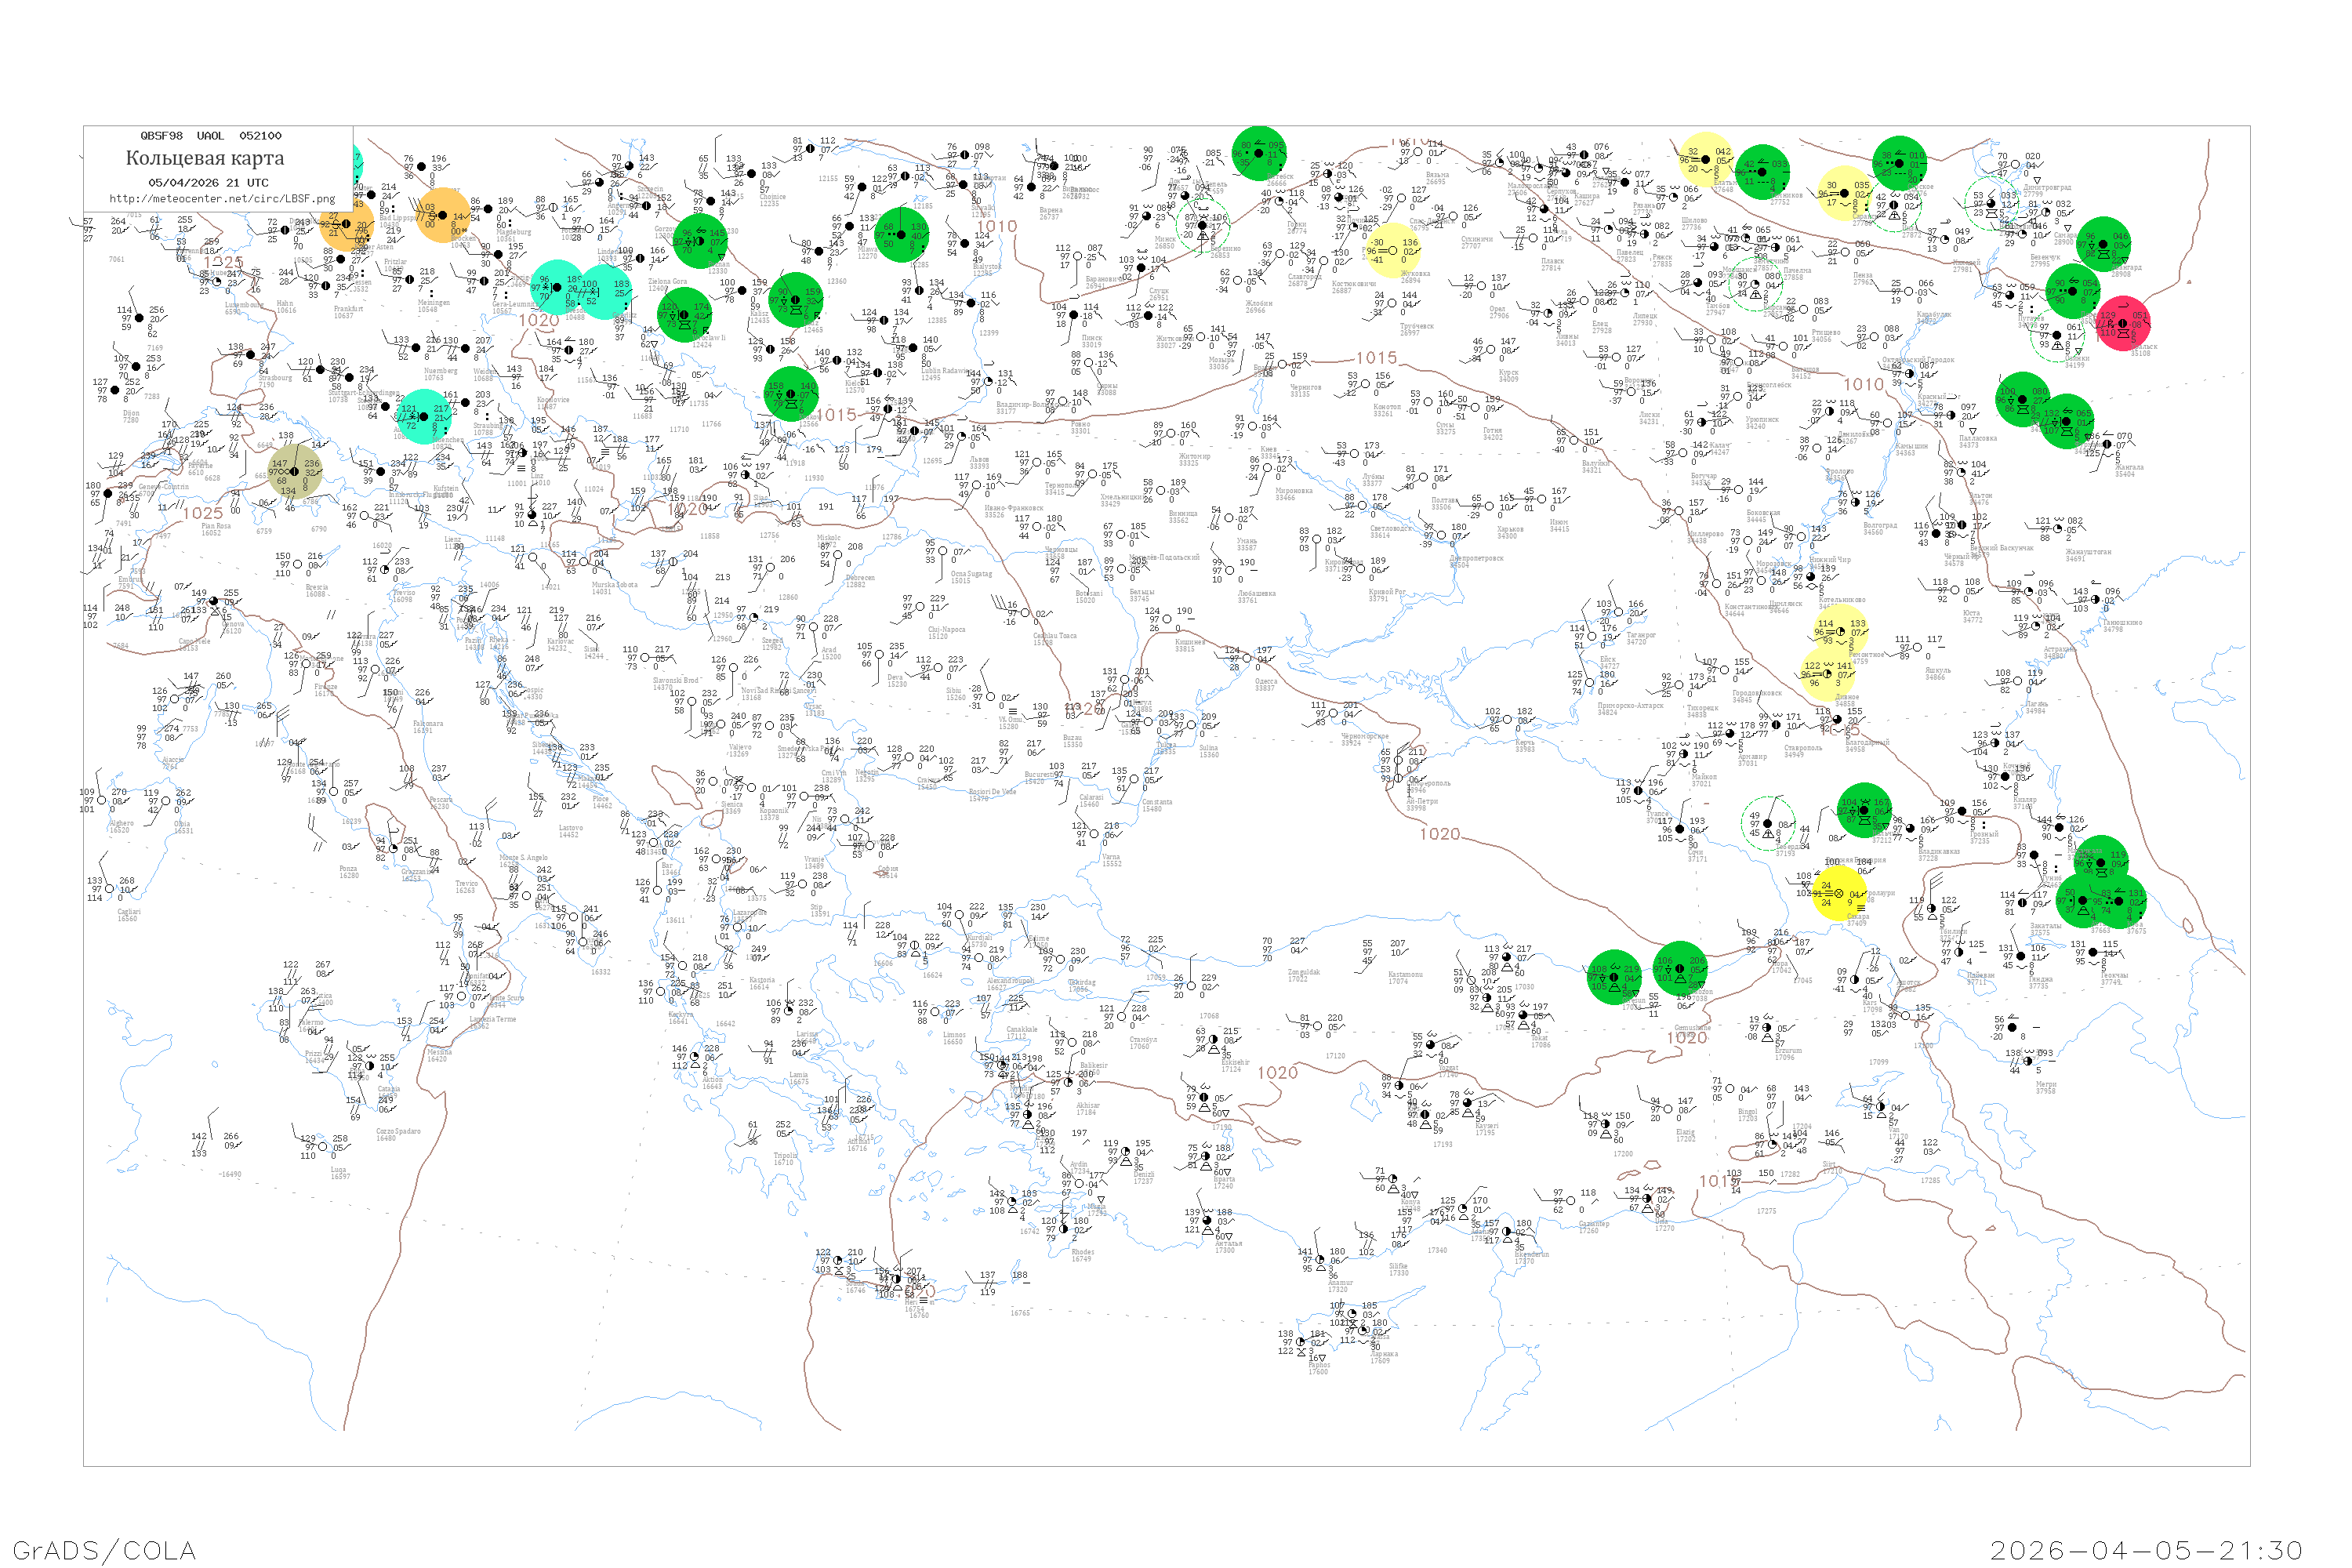Click the QBSF98 UAOL 052100 header code
Image resolution: width=2352 pixels, height=1568 pixels.
pos(211,136)
